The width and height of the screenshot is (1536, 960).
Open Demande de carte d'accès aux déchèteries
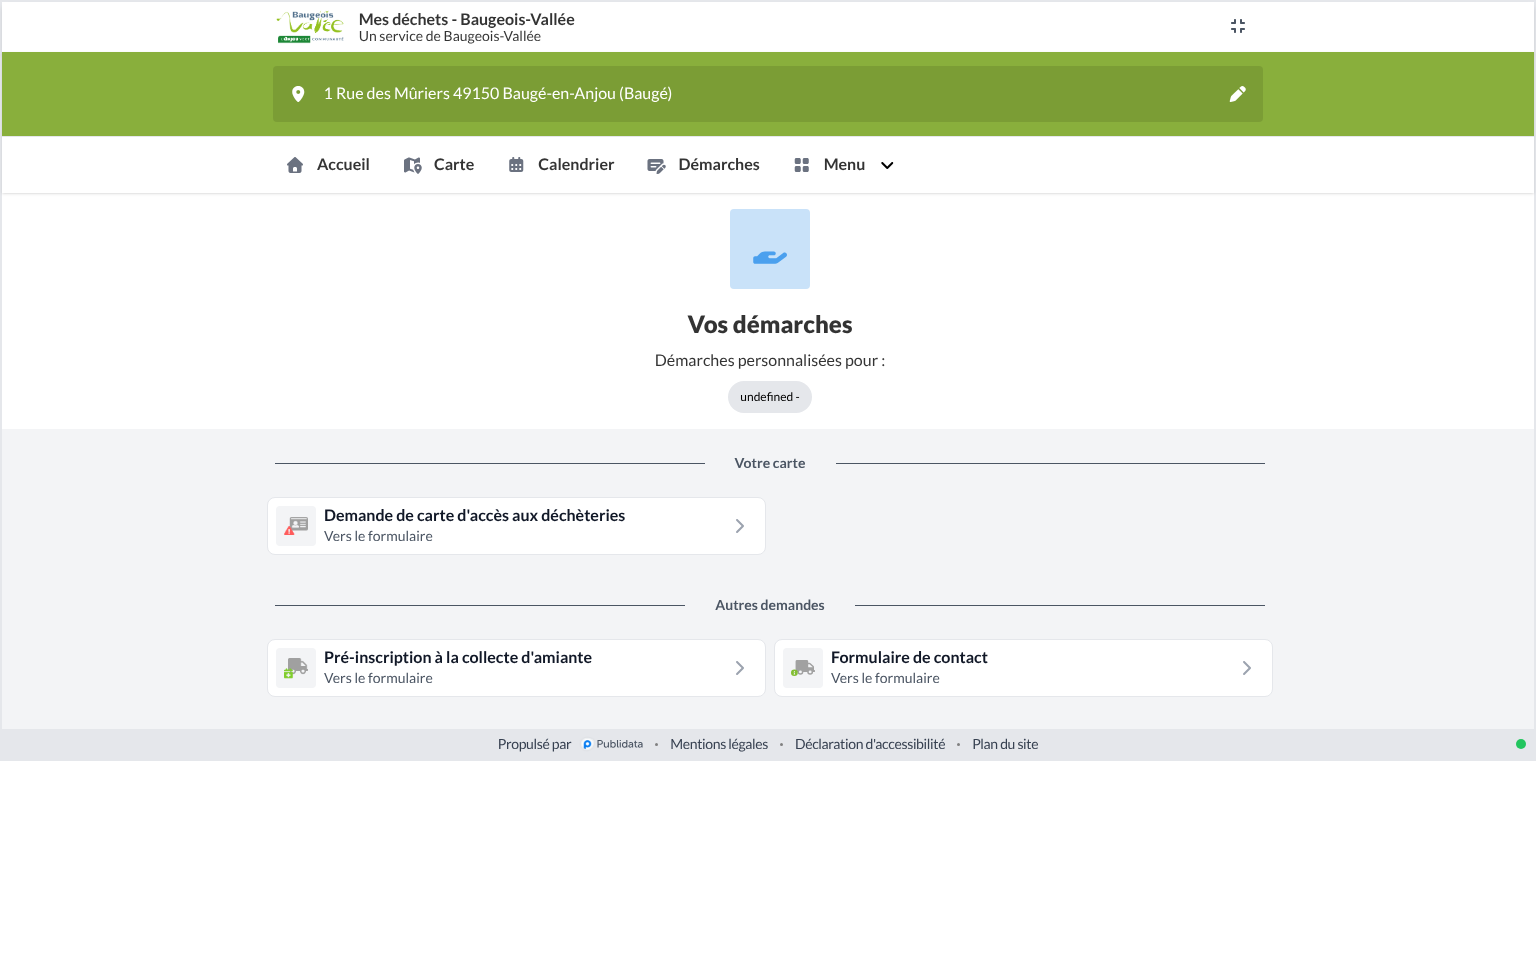coord(516,526)
